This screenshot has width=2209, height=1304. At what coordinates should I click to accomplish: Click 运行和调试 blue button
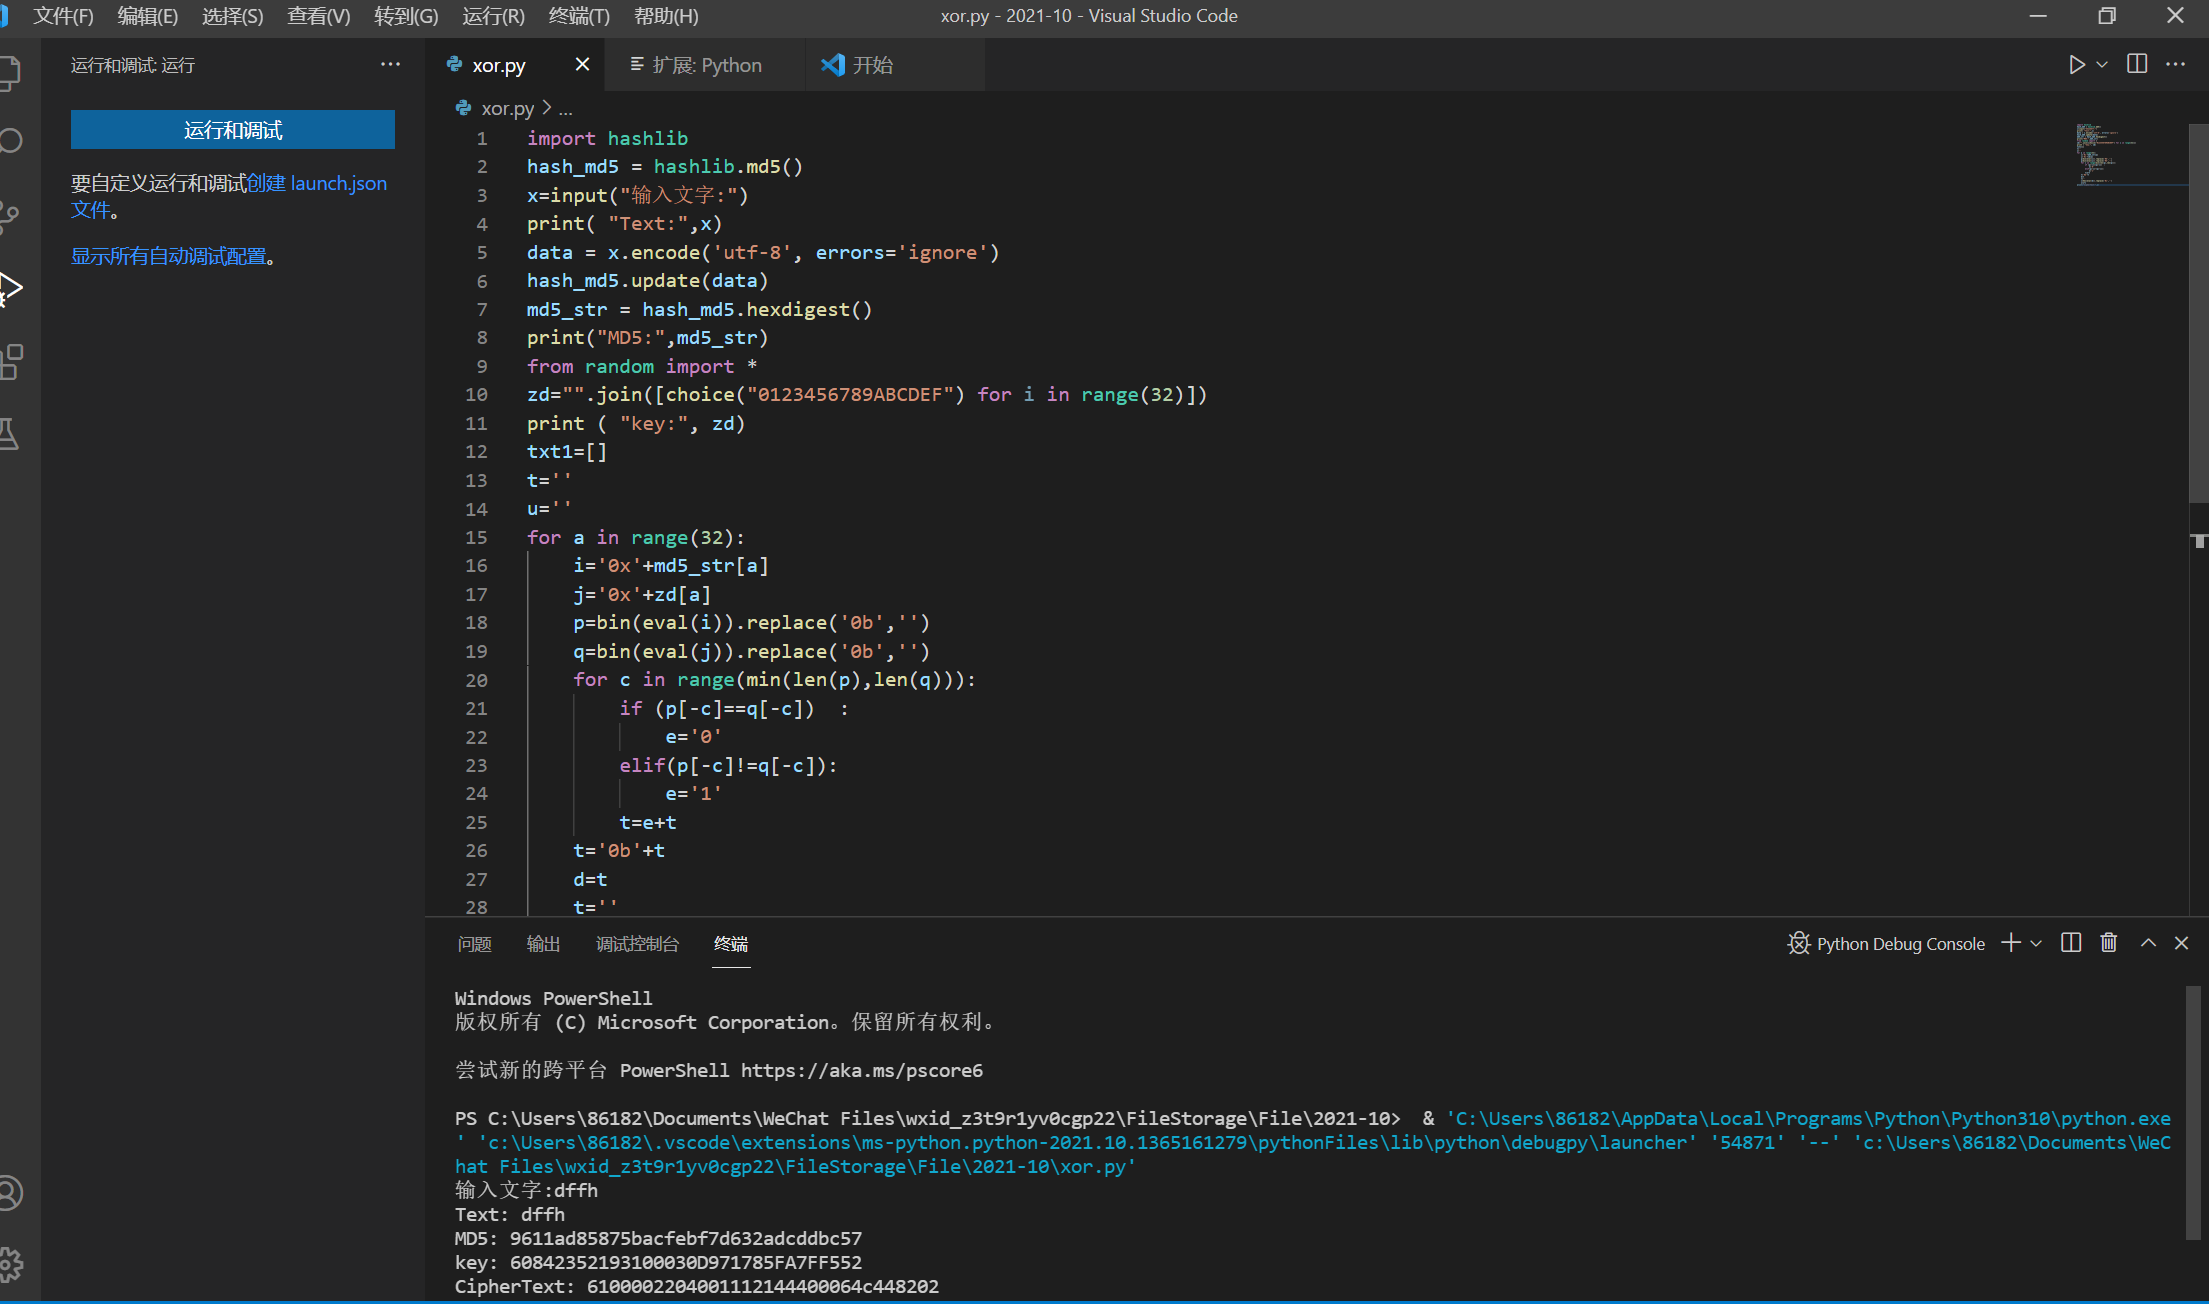tap(232, 130)
